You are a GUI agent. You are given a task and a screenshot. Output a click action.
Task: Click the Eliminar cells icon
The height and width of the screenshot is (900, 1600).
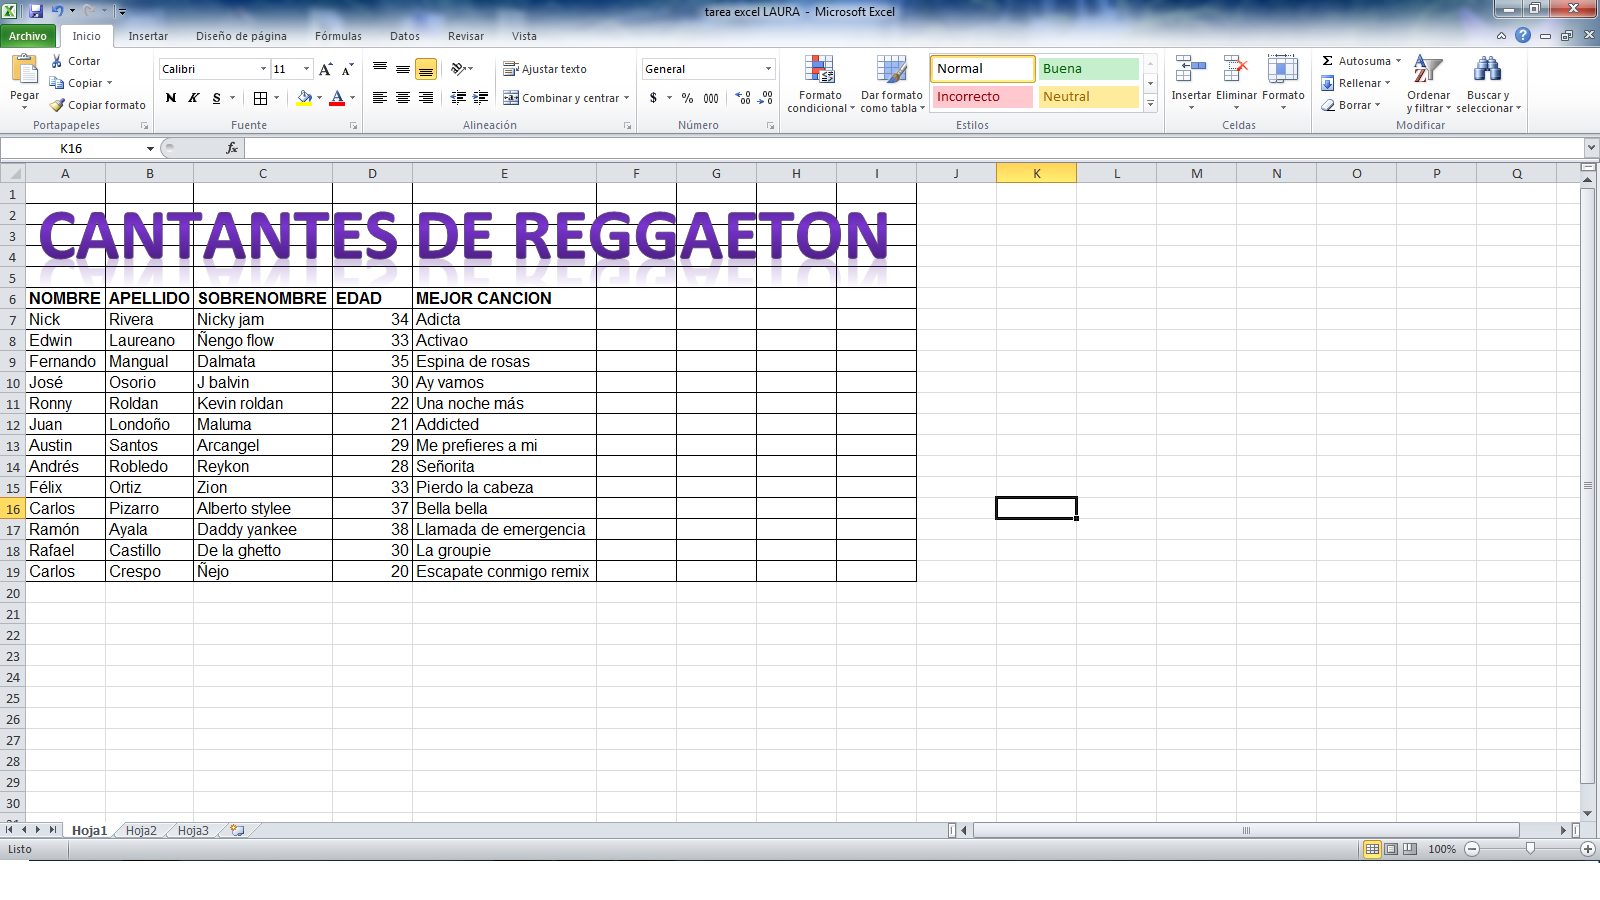point(1236,70)
